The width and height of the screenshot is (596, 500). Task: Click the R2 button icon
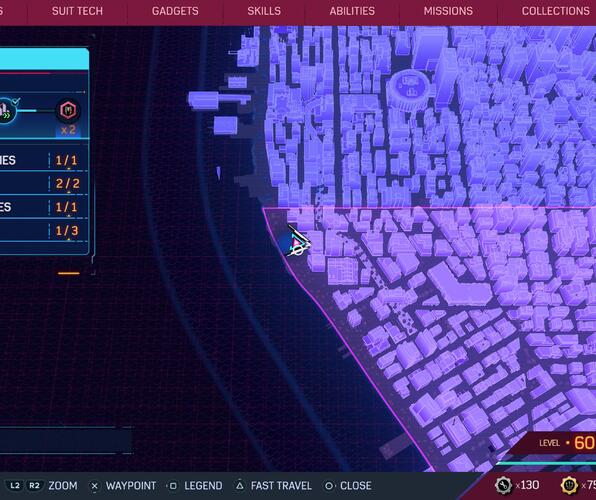(34, 486)
